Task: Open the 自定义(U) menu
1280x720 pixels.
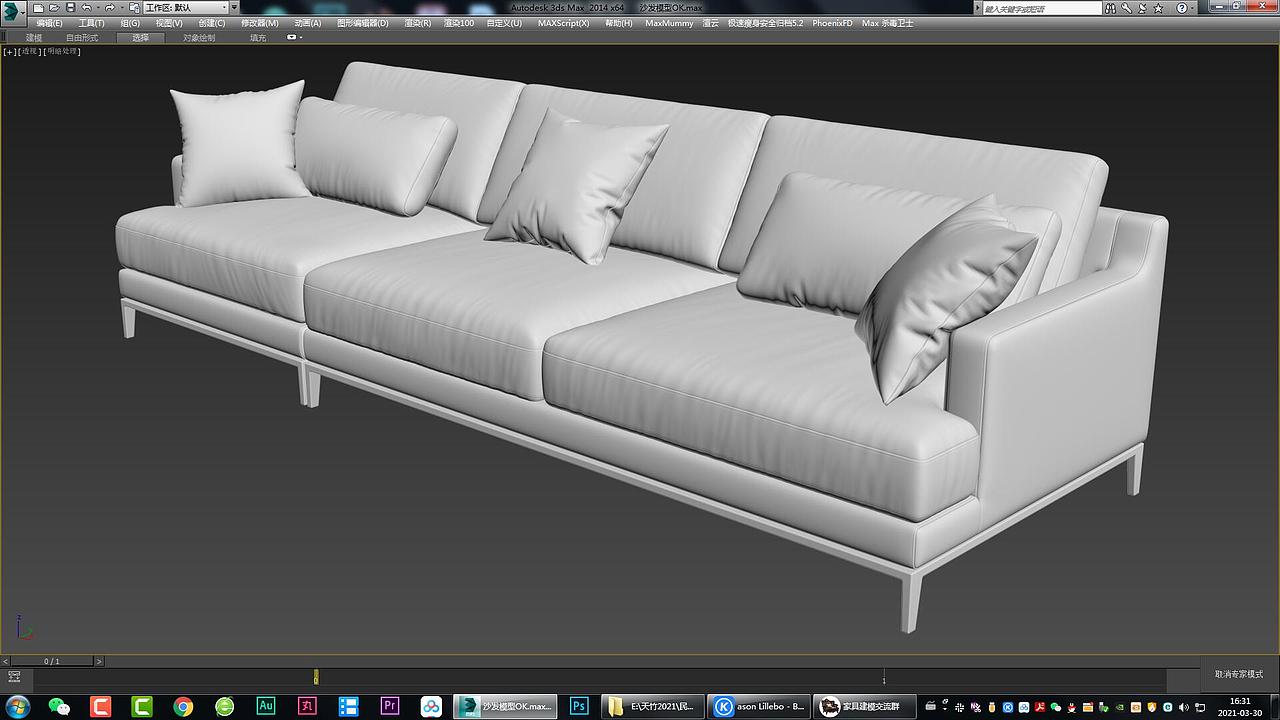Action: pos(504,23)
